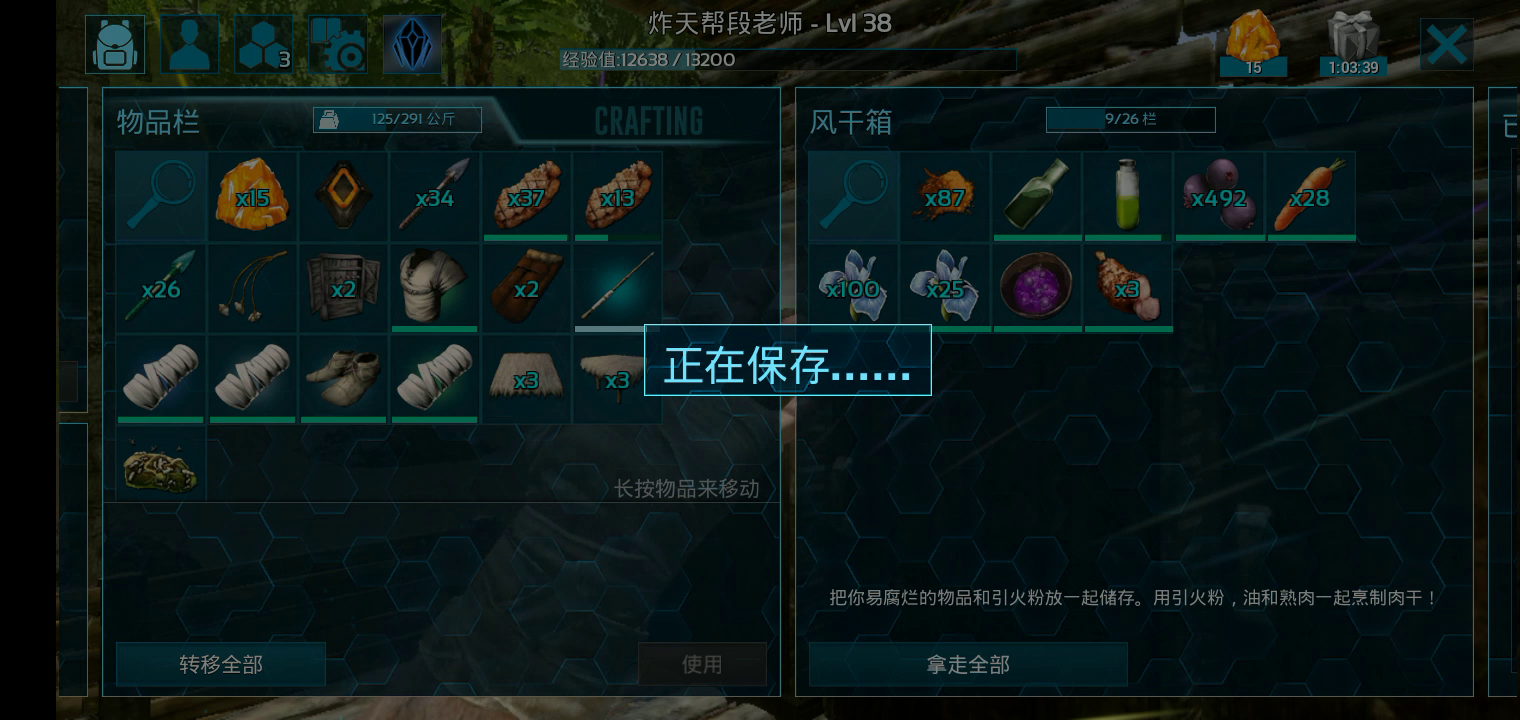Select the berries stack x492
The height and width of the screenshot is (720, 1520).
point(1220,197)
